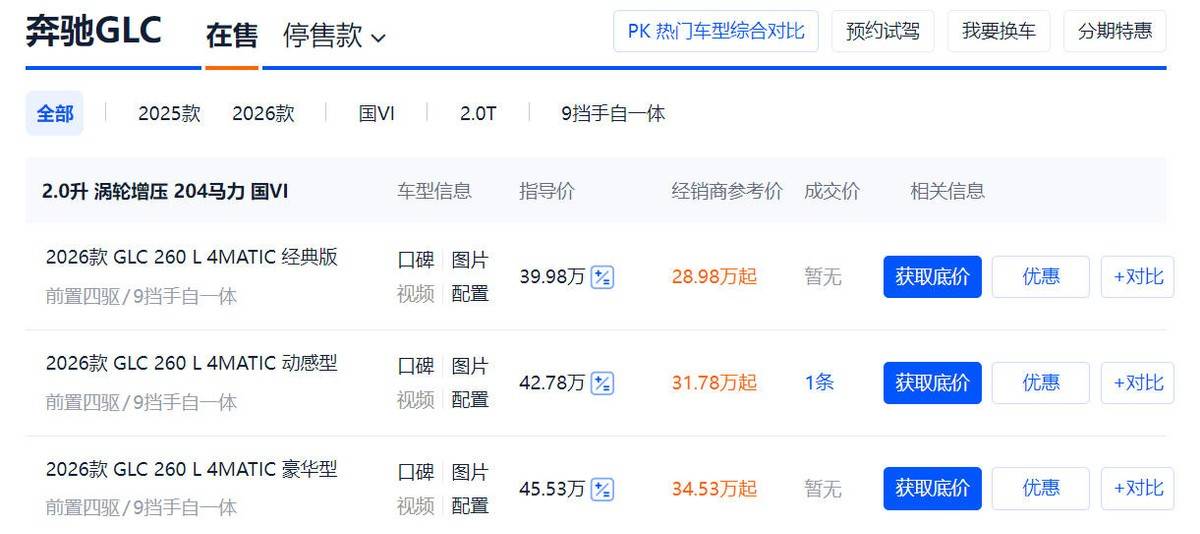The image size is (1200, 534).
Task: Filter by 2025款 model year
Action: (x=169, y=114)
